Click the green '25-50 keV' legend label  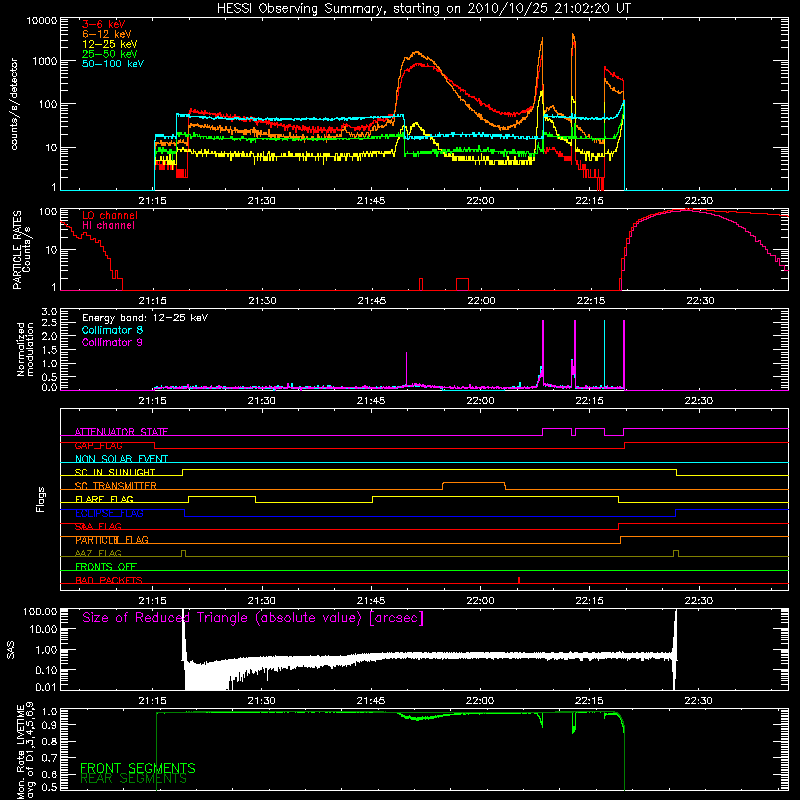(109, 54)
